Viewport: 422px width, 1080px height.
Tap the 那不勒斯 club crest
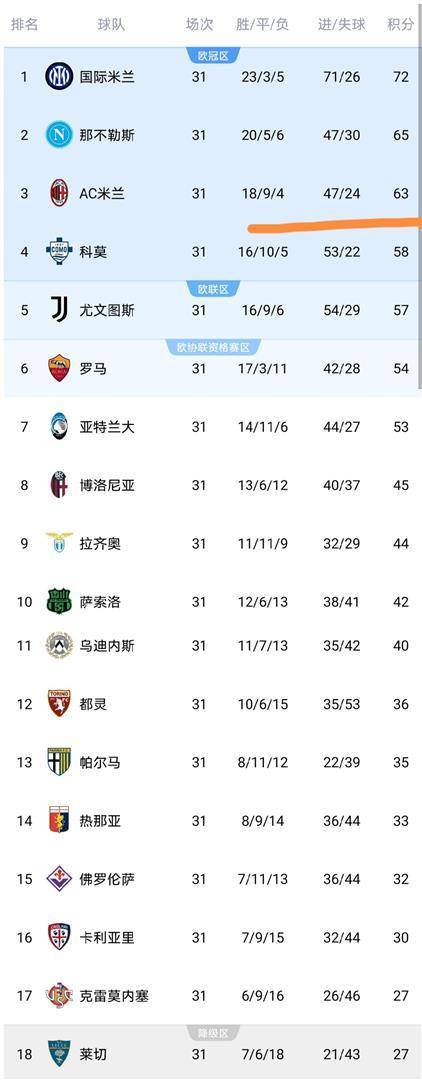(x=59, y=134)
